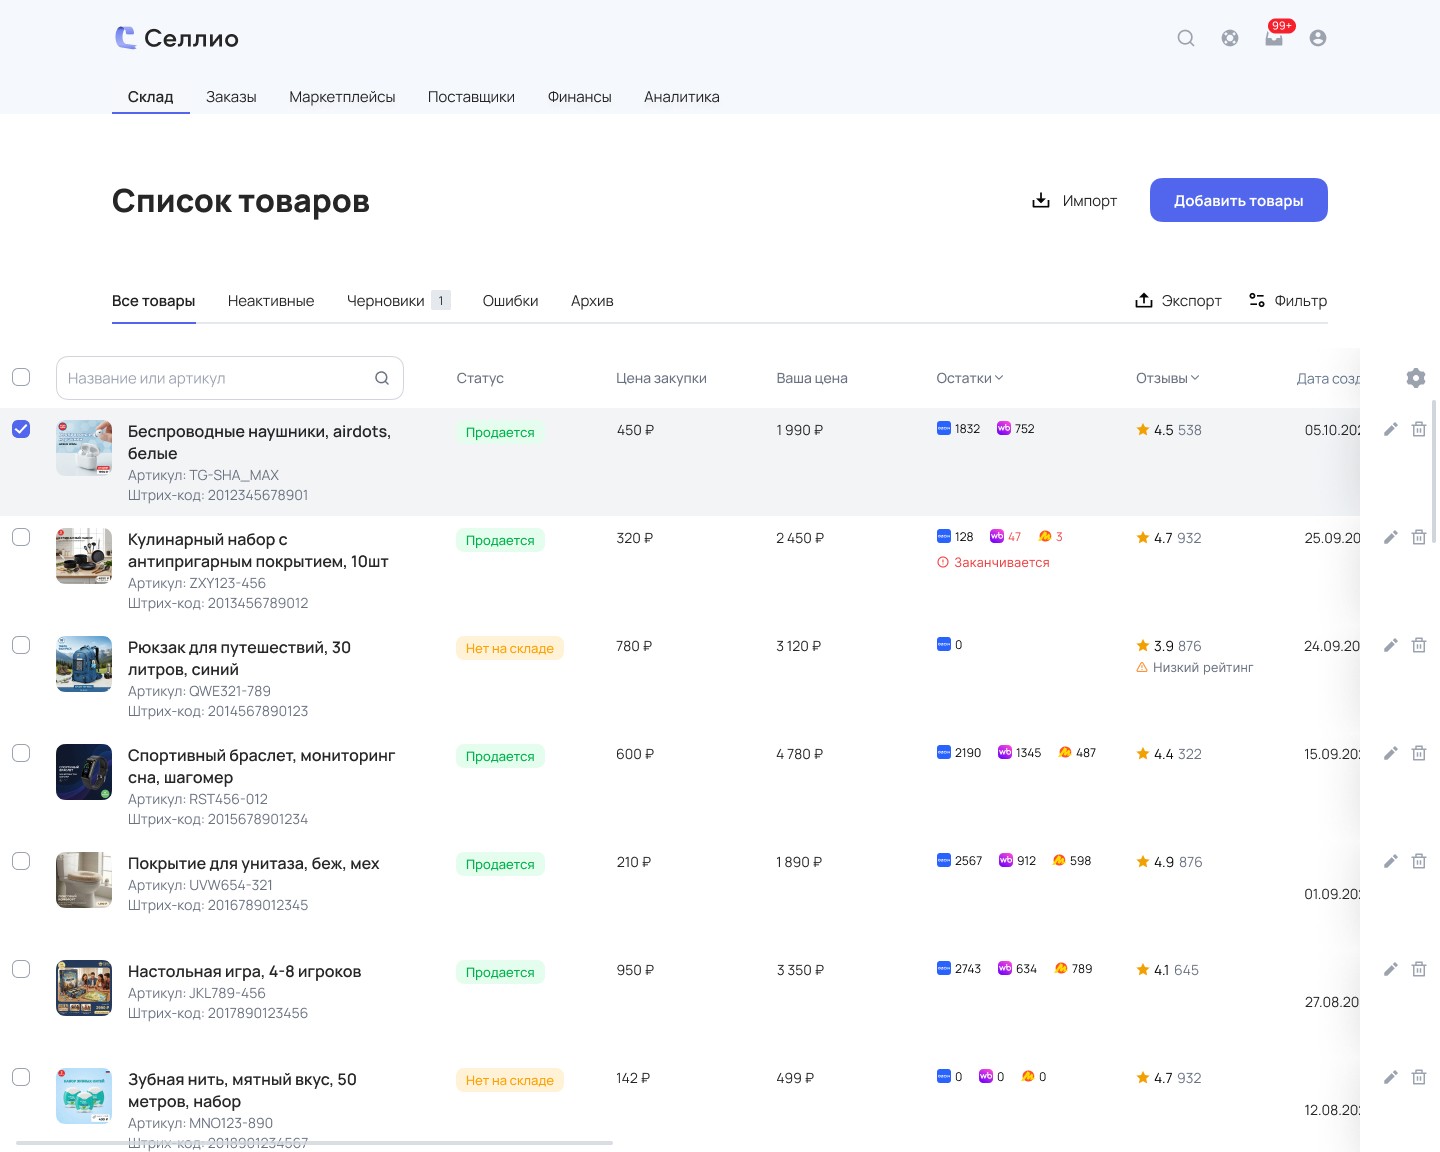This screenshot has width=1440, height=1152.
Task: Open the user profile icon
Action: pos(1318,38)
